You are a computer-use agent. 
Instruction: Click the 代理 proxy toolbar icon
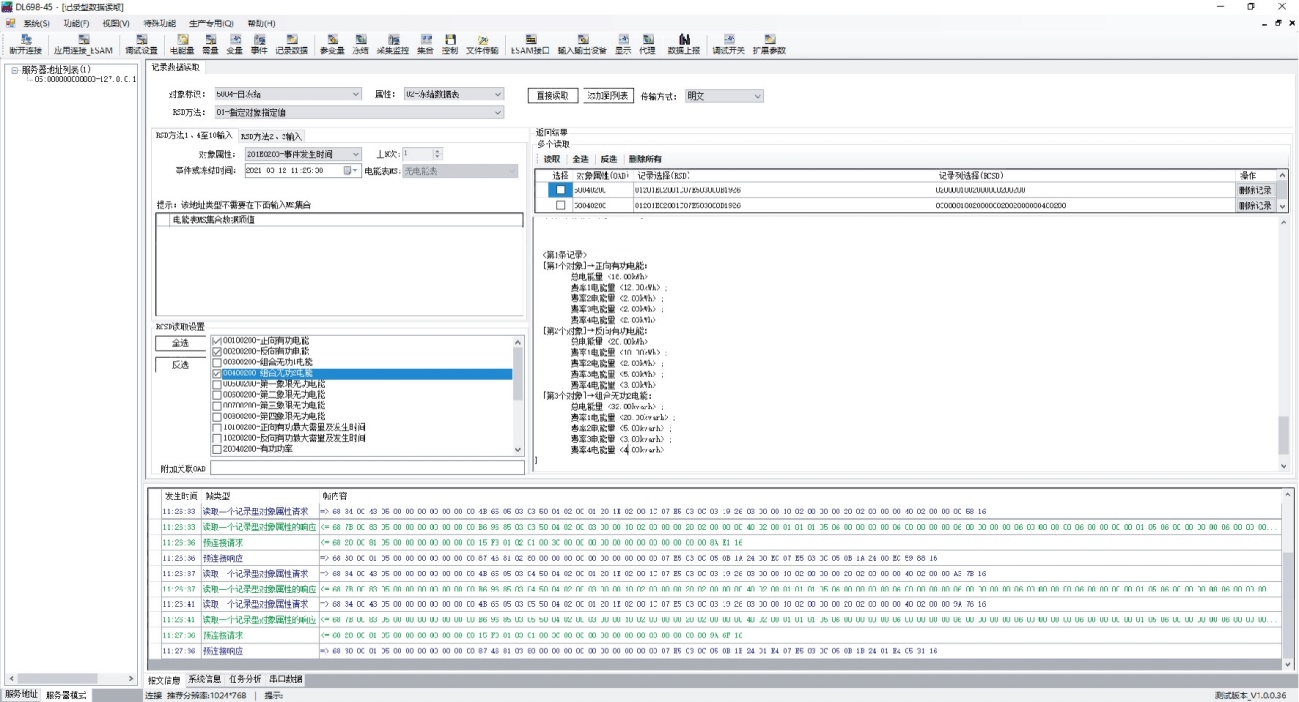[647, 44]
